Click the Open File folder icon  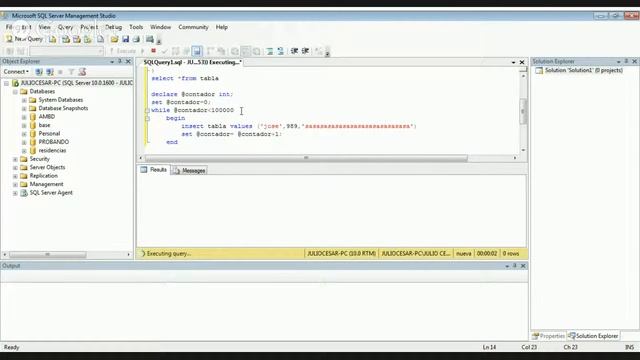click(114, 39)
